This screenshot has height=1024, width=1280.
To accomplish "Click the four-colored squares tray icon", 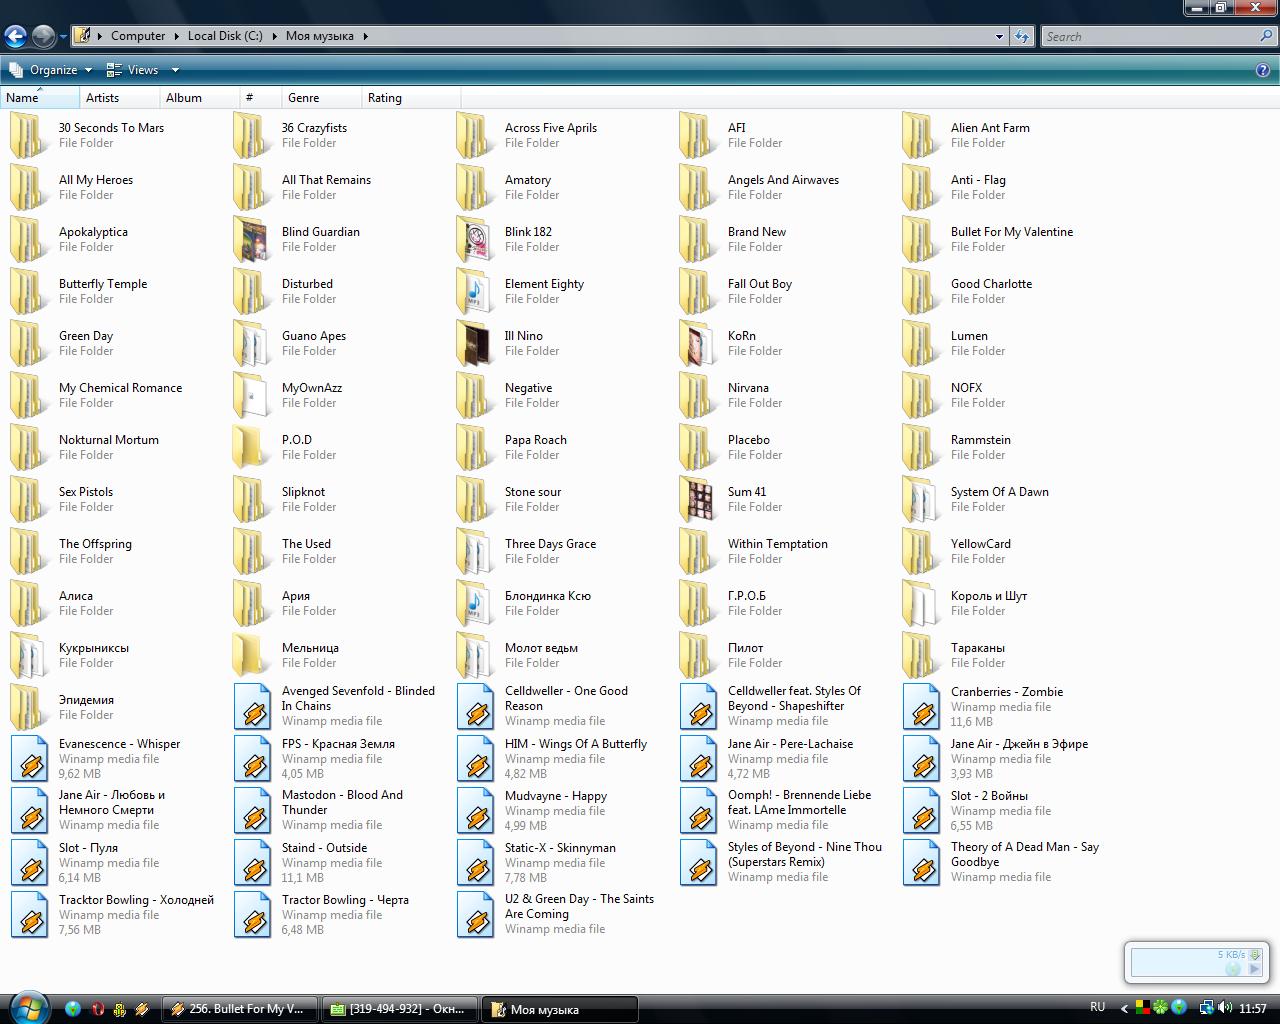I will 1141,1008.
